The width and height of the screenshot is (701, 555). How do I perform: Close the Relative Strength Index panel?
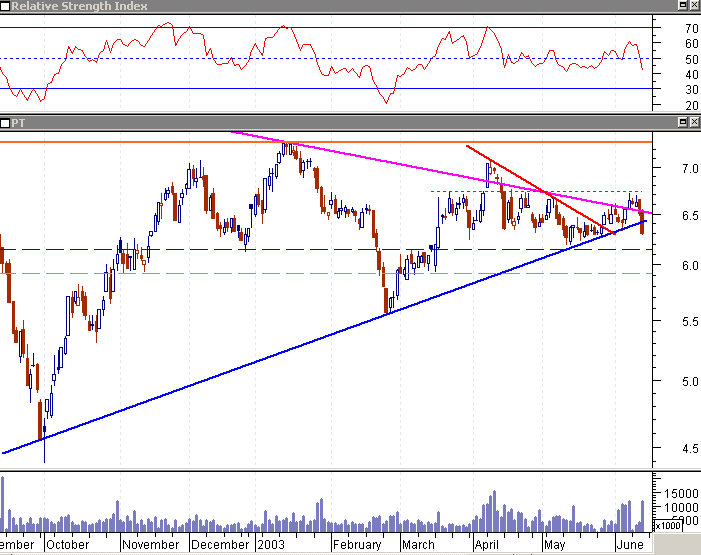pos(694,5)
